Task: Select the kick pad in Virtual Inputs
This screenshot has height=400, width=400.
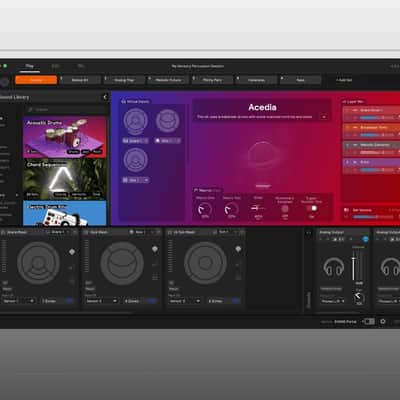Action: click(168, 121)
